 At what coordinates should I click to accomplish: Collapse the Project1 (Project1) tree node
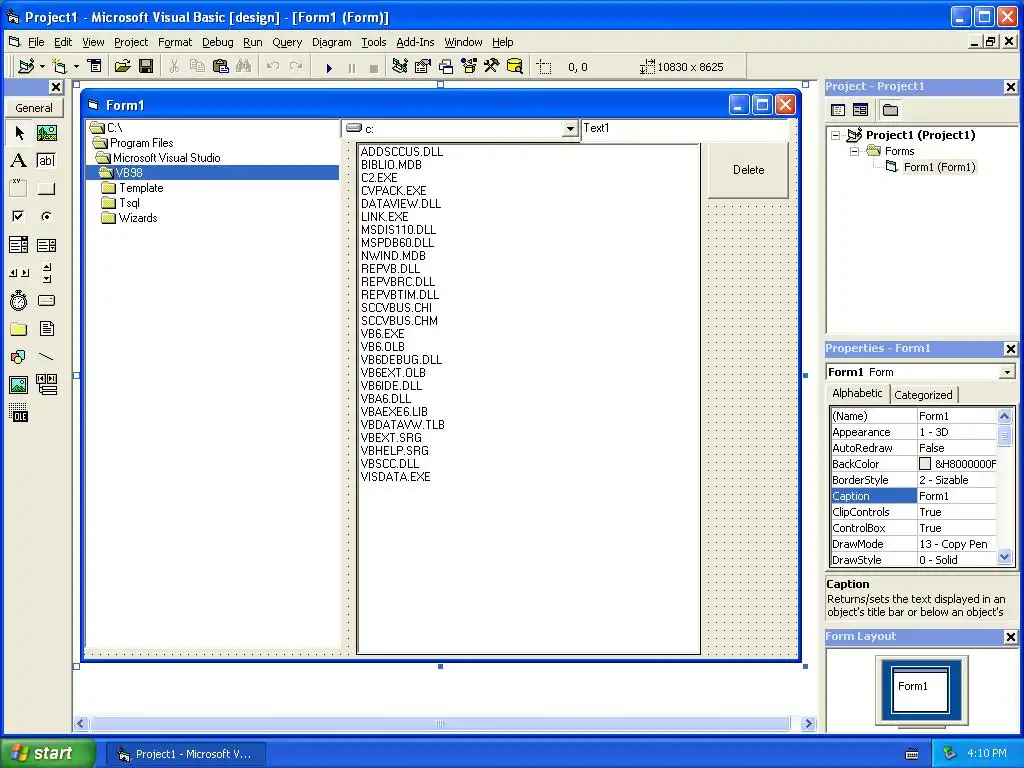pos(835,135)
